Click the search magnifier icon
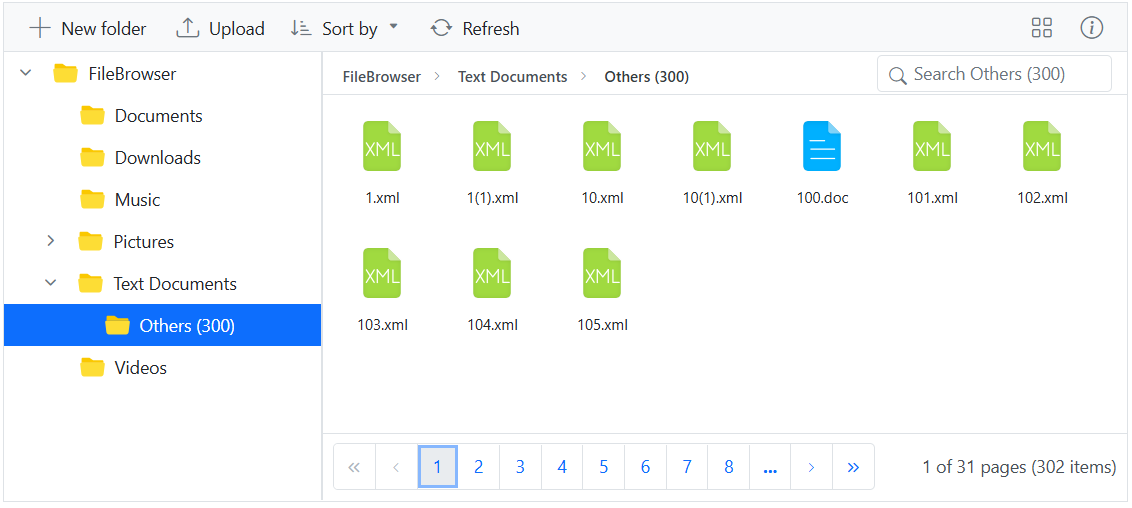The image size is (1132, 508). click(897, 75)
